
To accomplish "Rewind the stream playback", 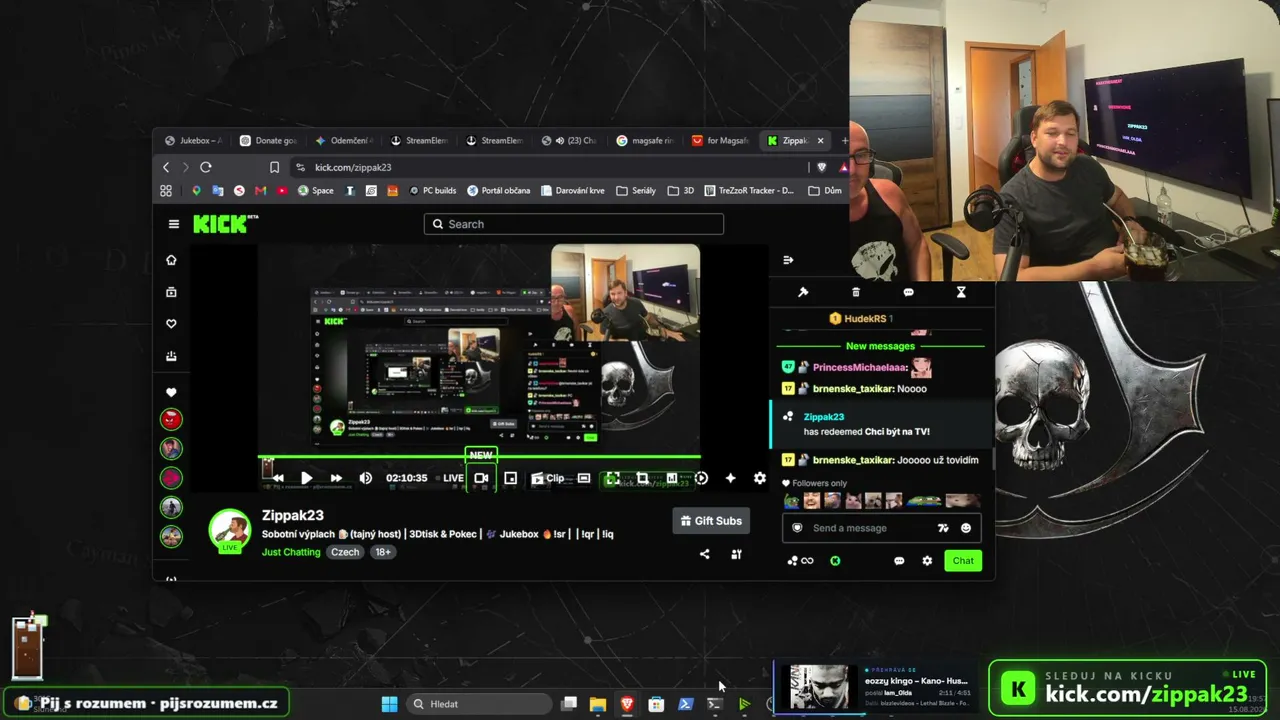I will (x=277, y=478).
